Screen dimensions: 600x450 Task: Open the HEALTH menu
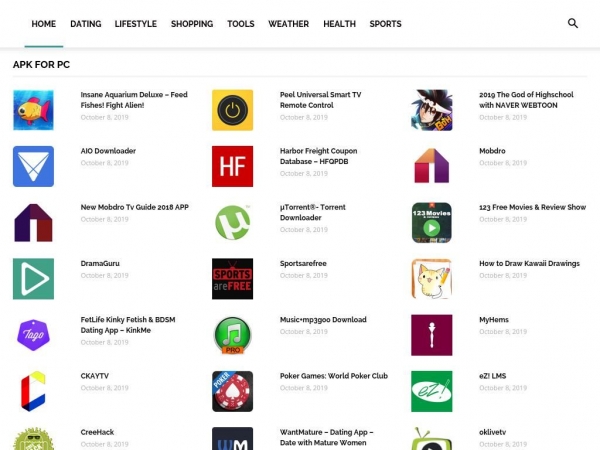pyautogui.click(x=339, y=24)
